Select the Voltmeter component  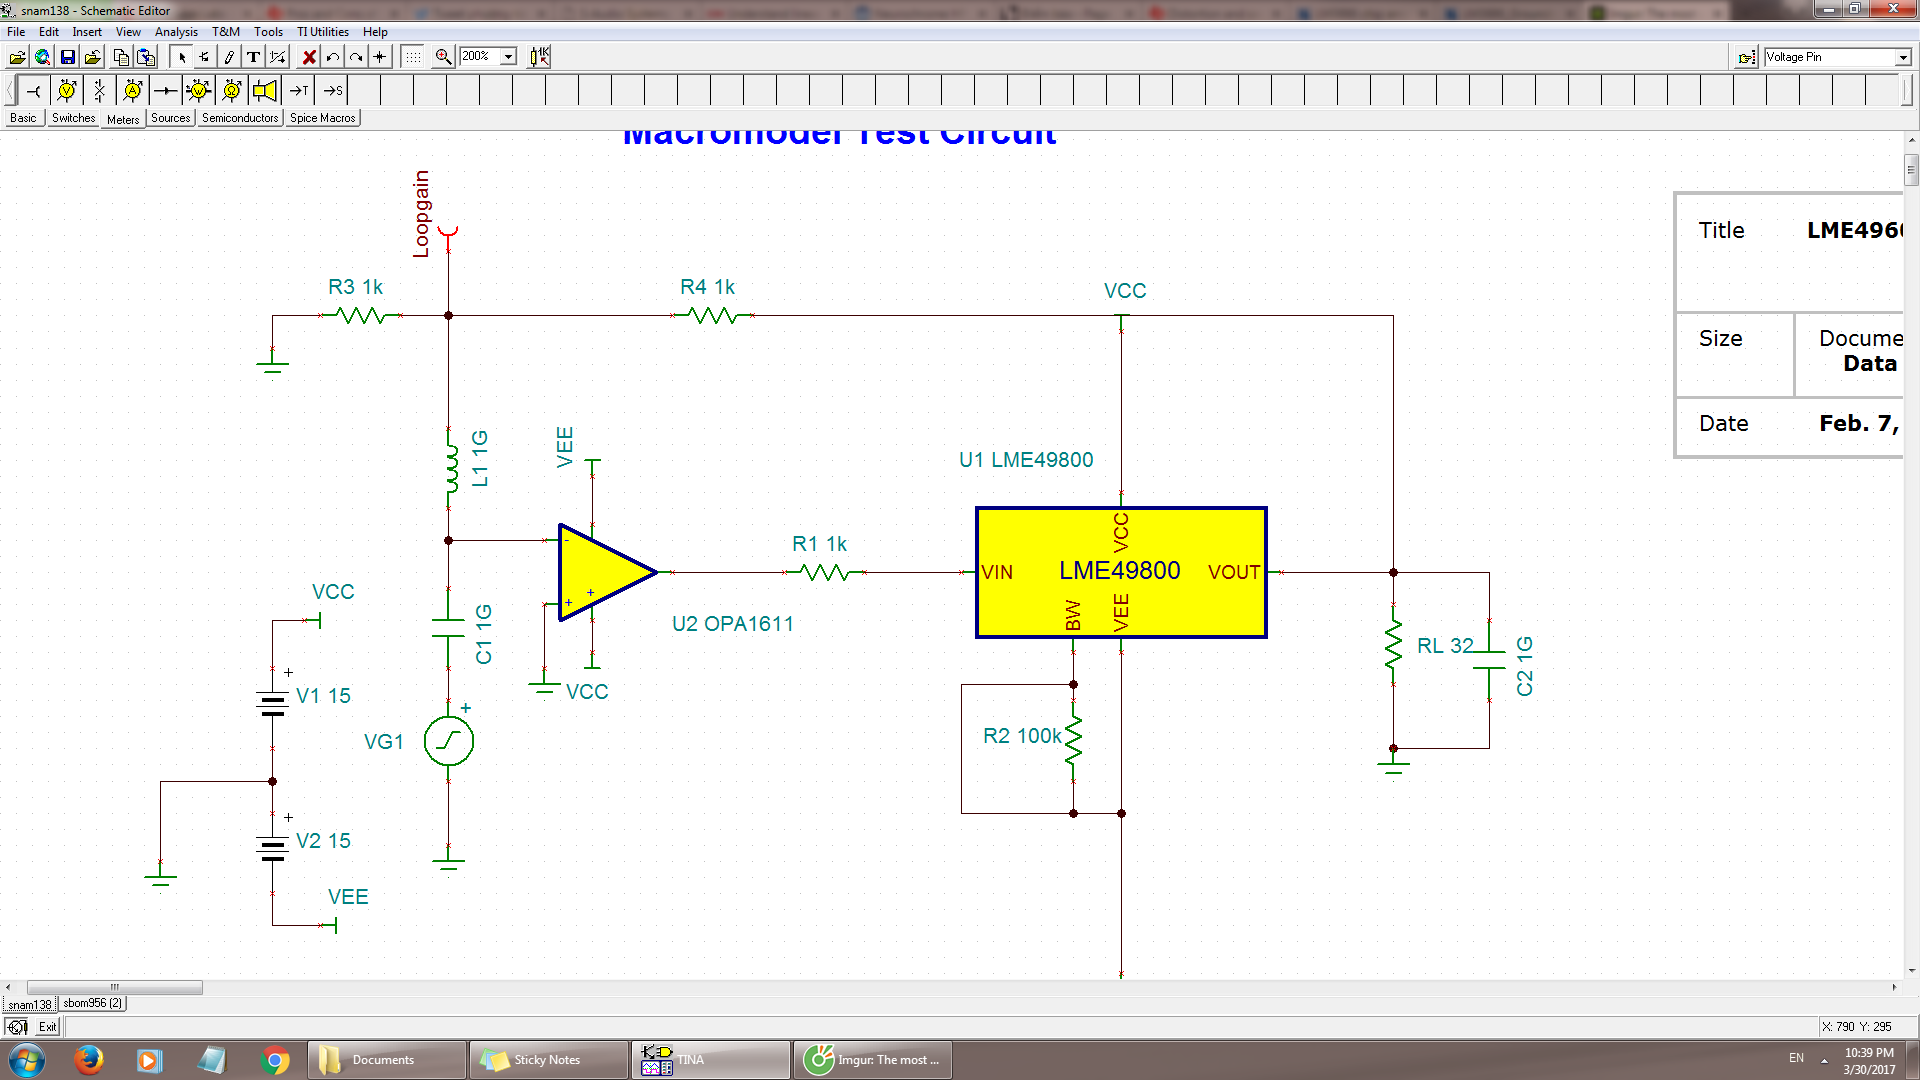click(66, 91)
